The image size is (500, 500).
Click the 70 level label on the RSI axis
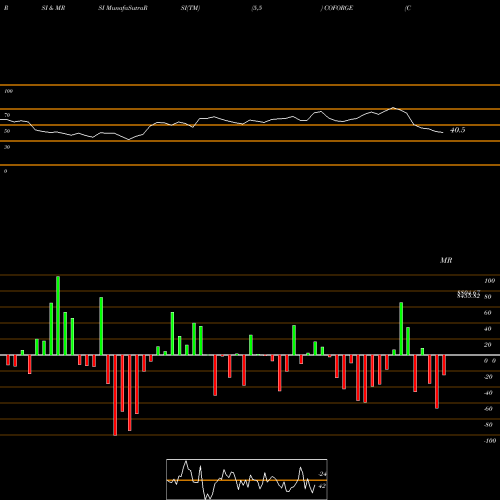click(7, 115)
